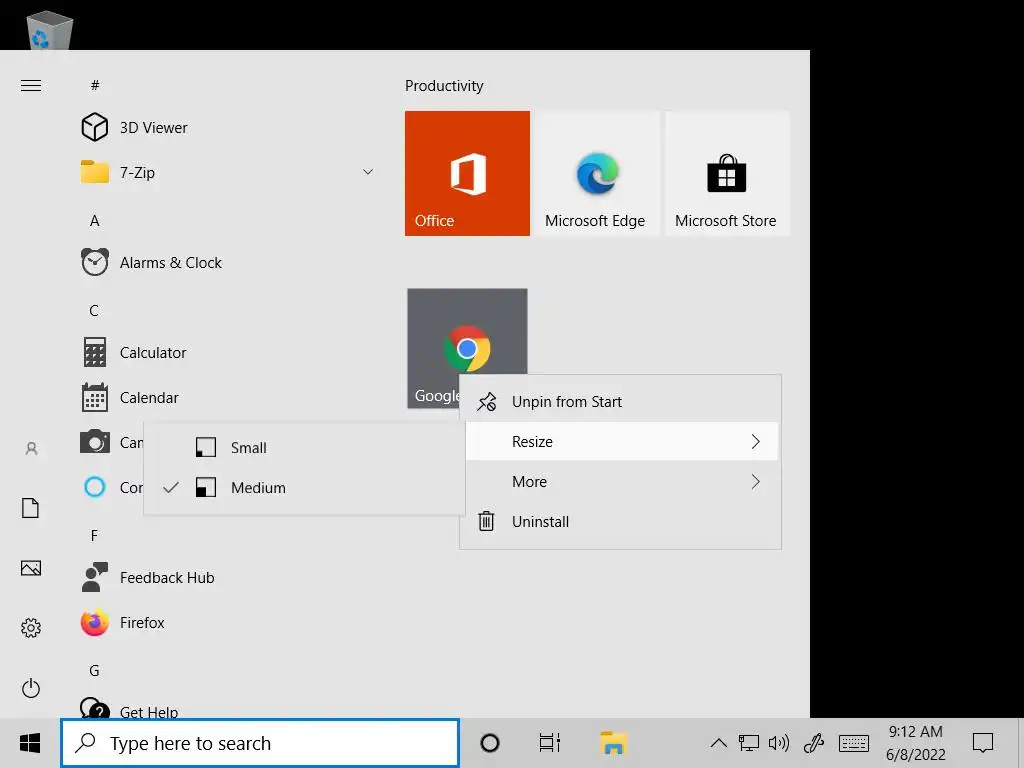
Task: Select Medium tile size
Action: (x=304, y=487)
